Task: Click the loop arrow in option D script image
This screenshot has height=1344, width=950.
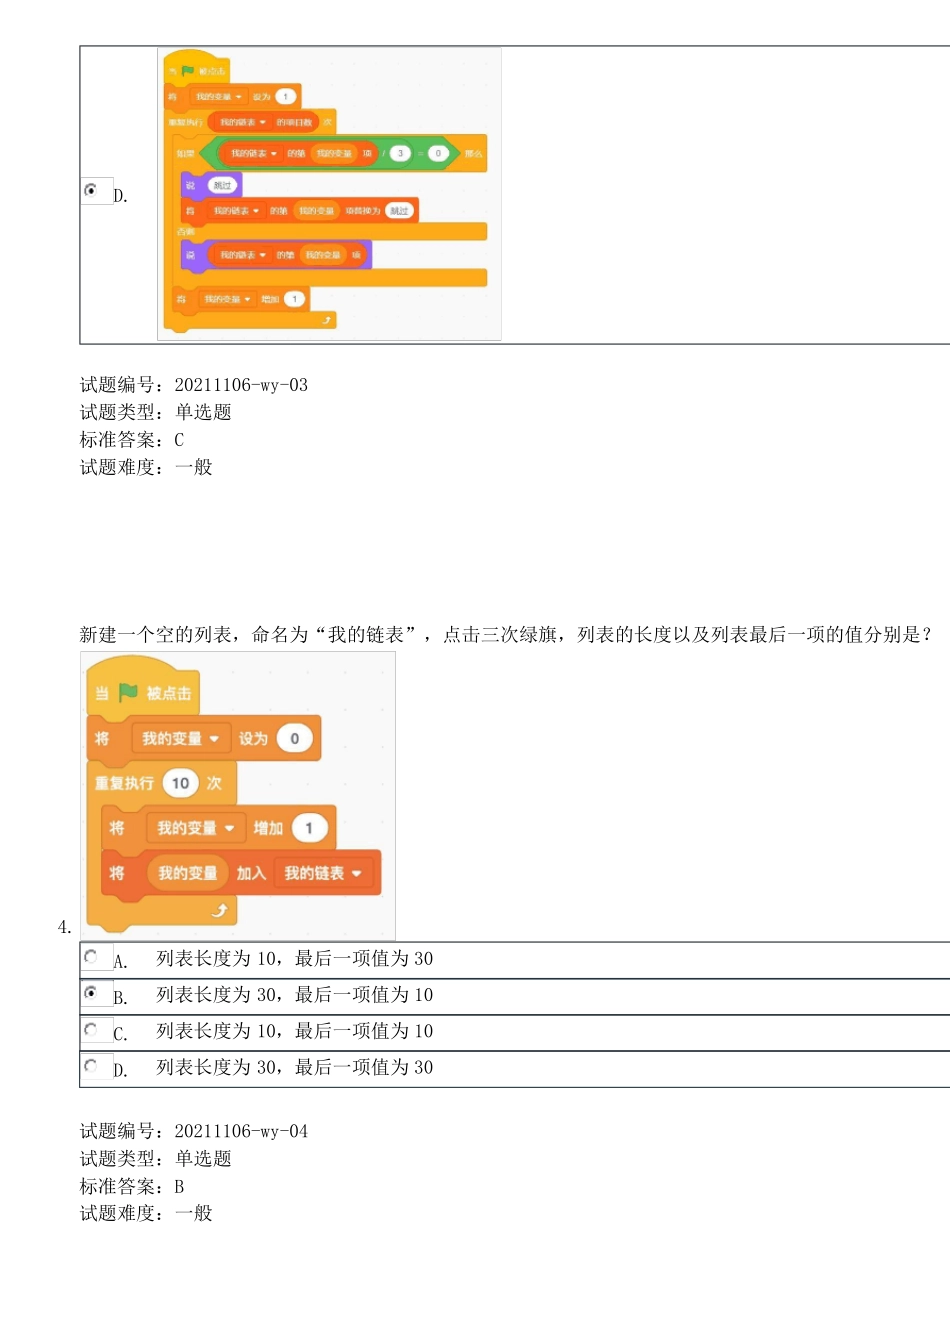Action: coord(326,320)
